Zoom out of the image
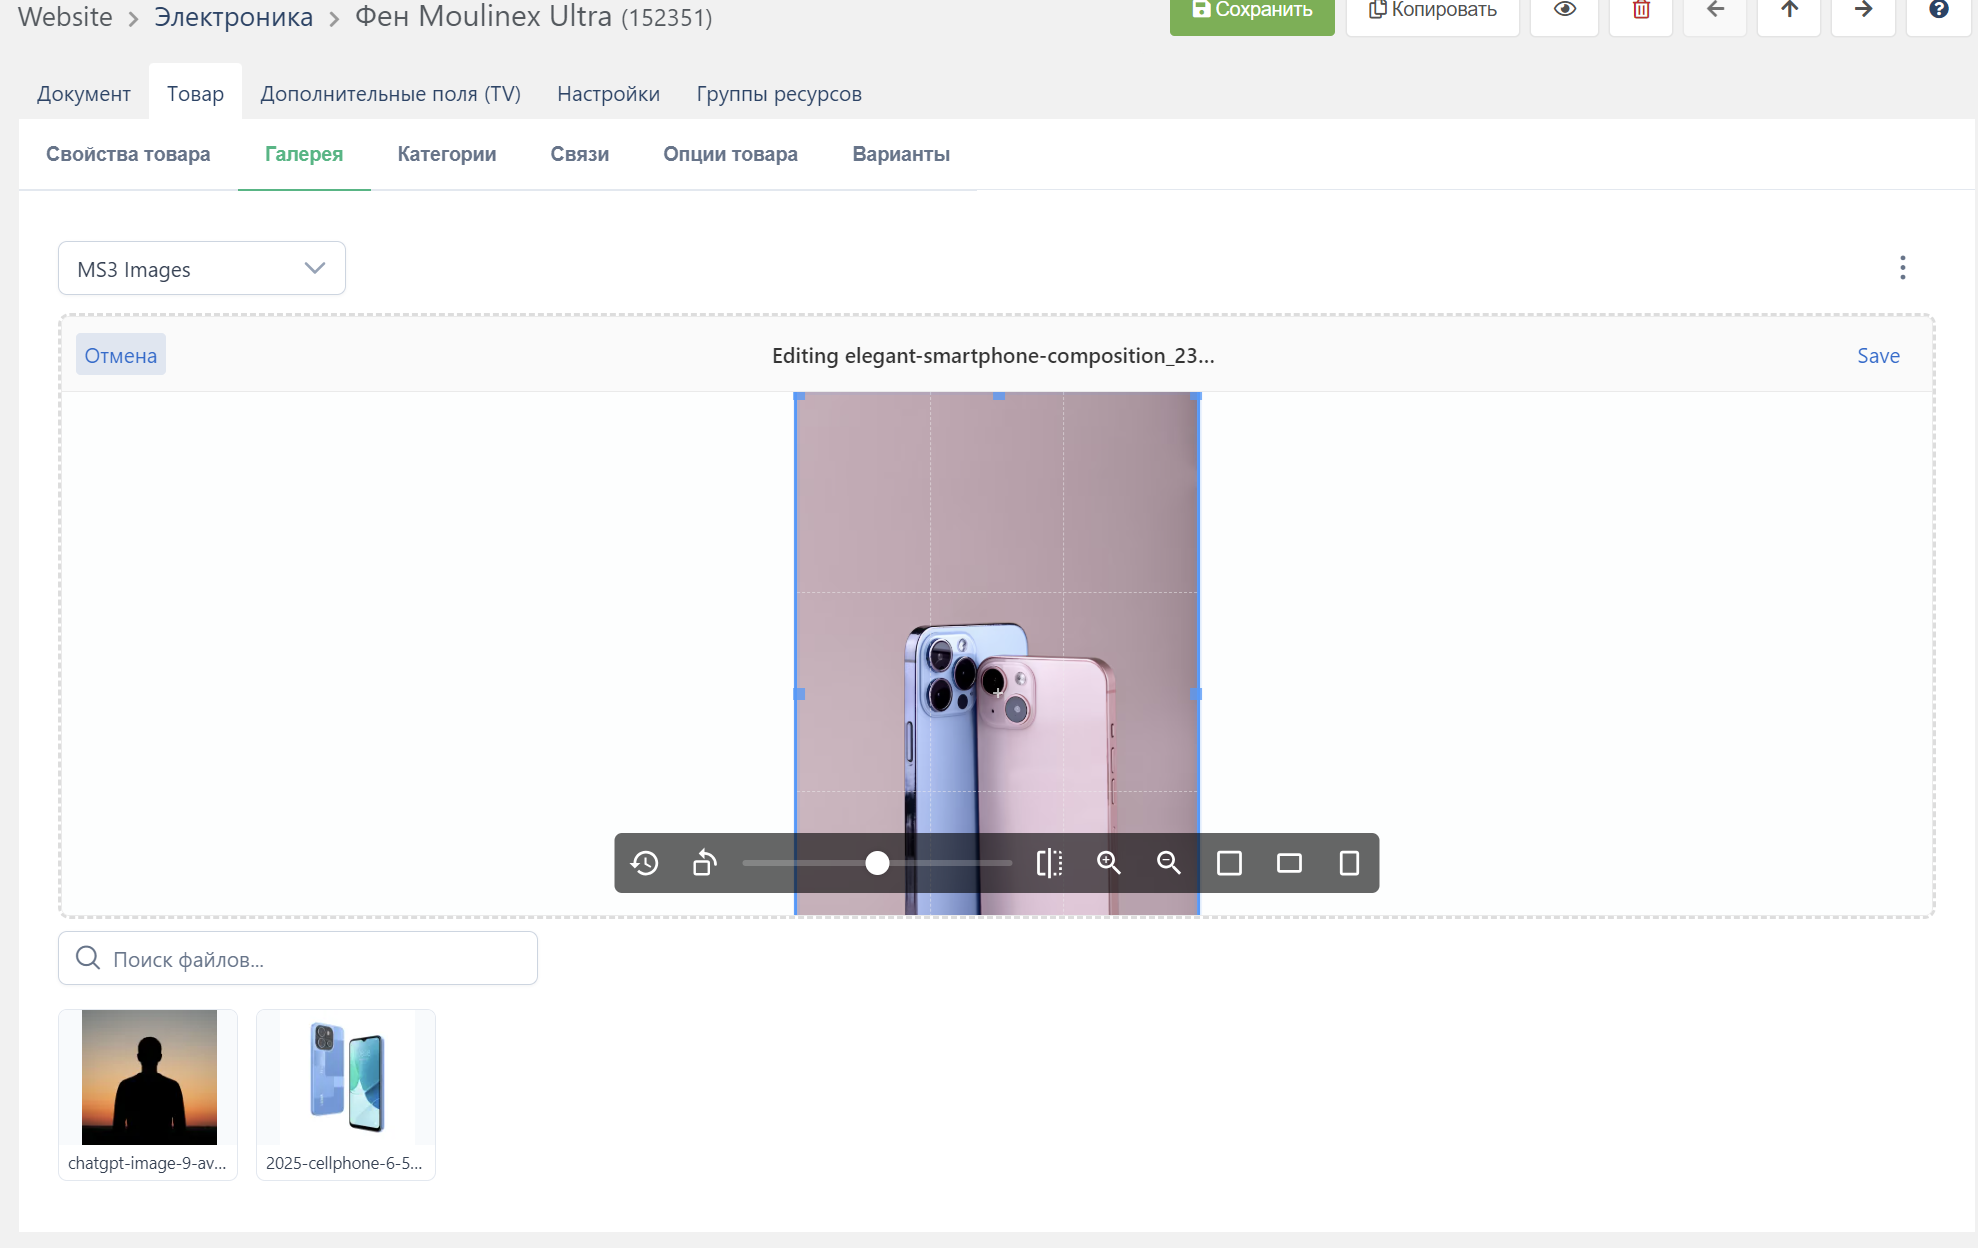This screenshot has height=1248, width=1978. (x=1169, y=863)
